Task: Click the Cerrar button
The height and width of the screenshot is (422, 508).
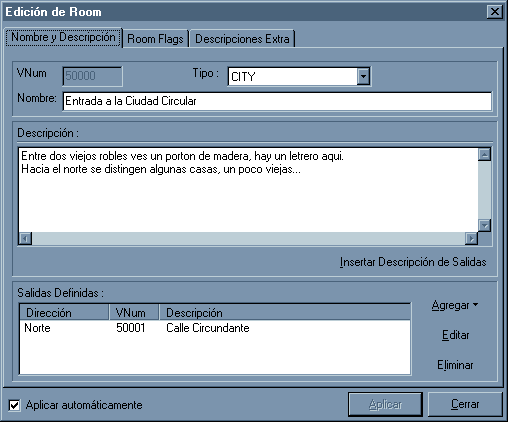Action: click(x=465, y=404)
